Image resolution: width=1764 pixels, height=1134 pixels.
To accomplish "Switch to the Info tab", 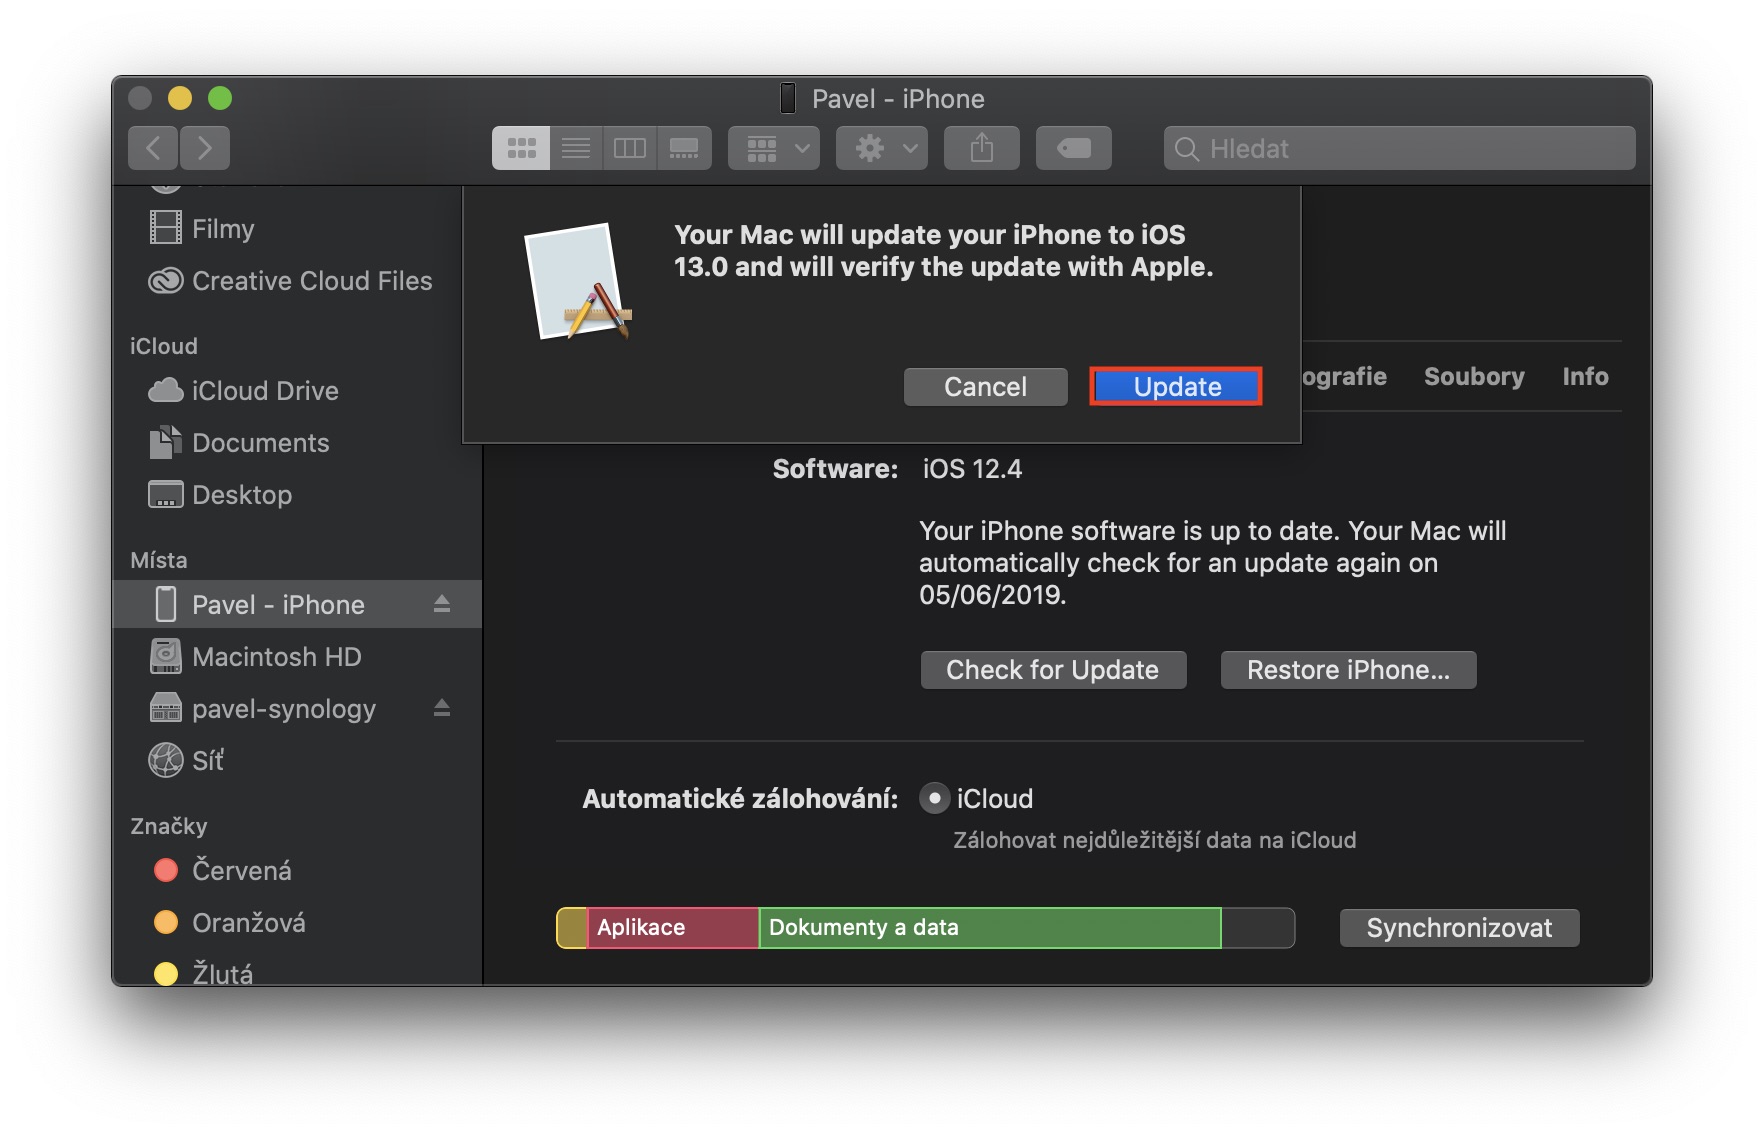I will click(1586, 377).
